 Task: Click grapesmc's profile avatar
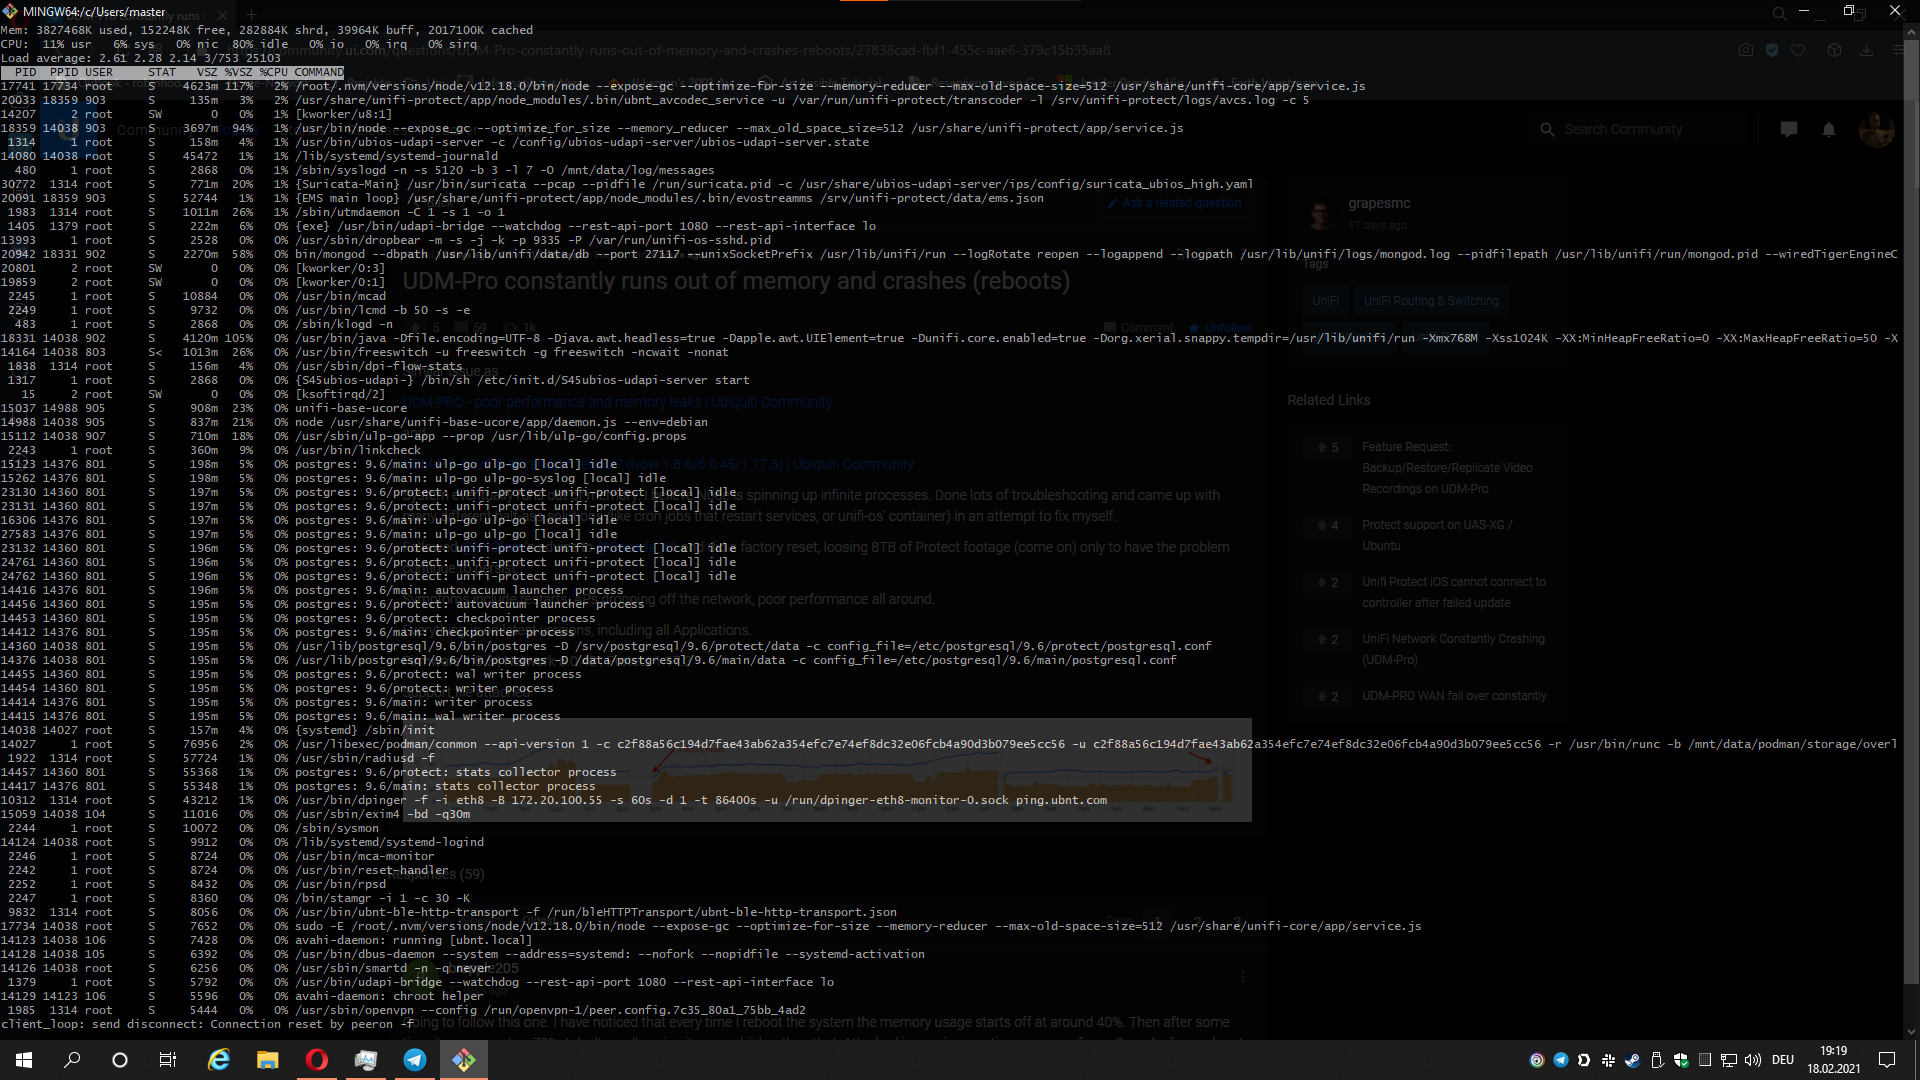pos(1320,214)
